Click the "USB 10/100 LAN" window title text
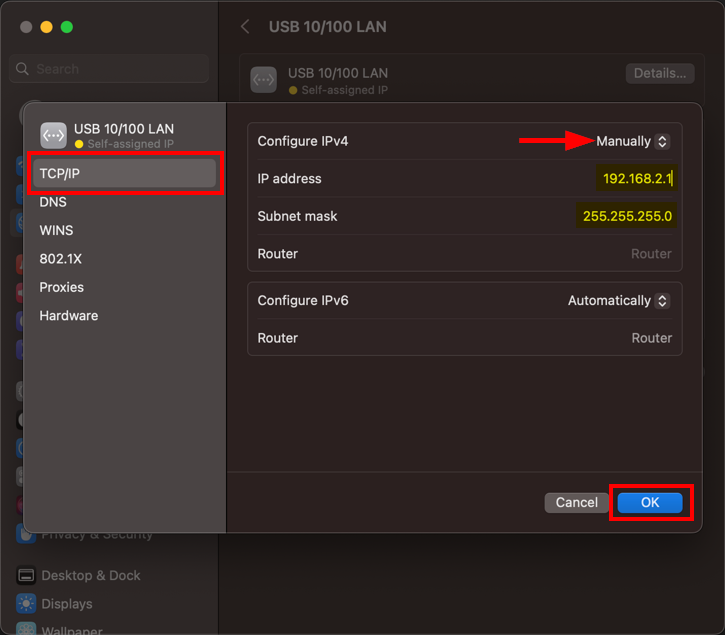Viewport: 725px width, 635px height. [x=327, y=27]
